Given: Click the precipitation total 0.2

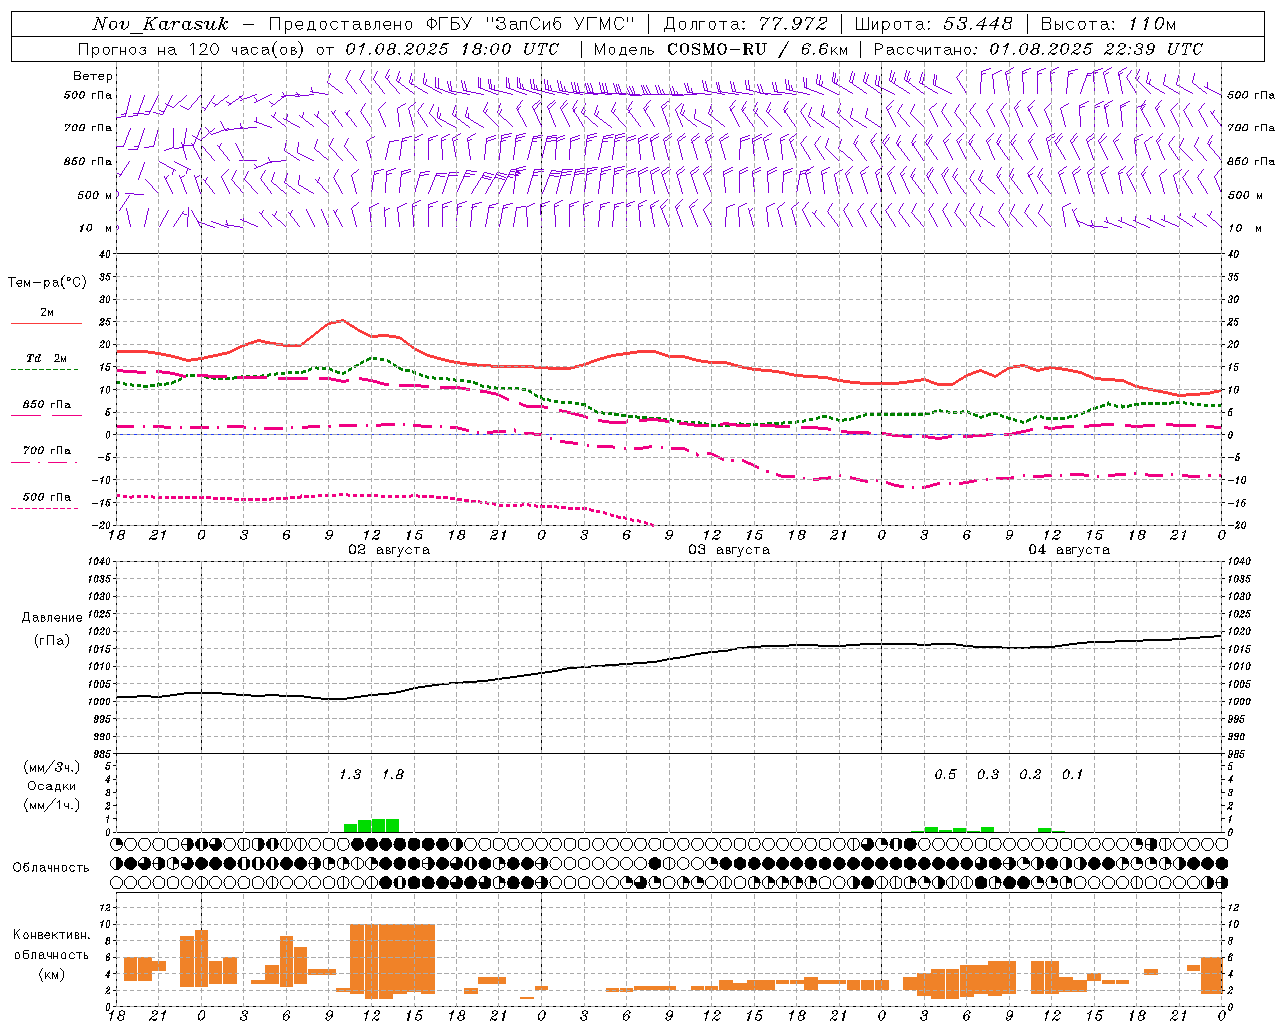Looking at the screenshot, I should pos(1030,775).
